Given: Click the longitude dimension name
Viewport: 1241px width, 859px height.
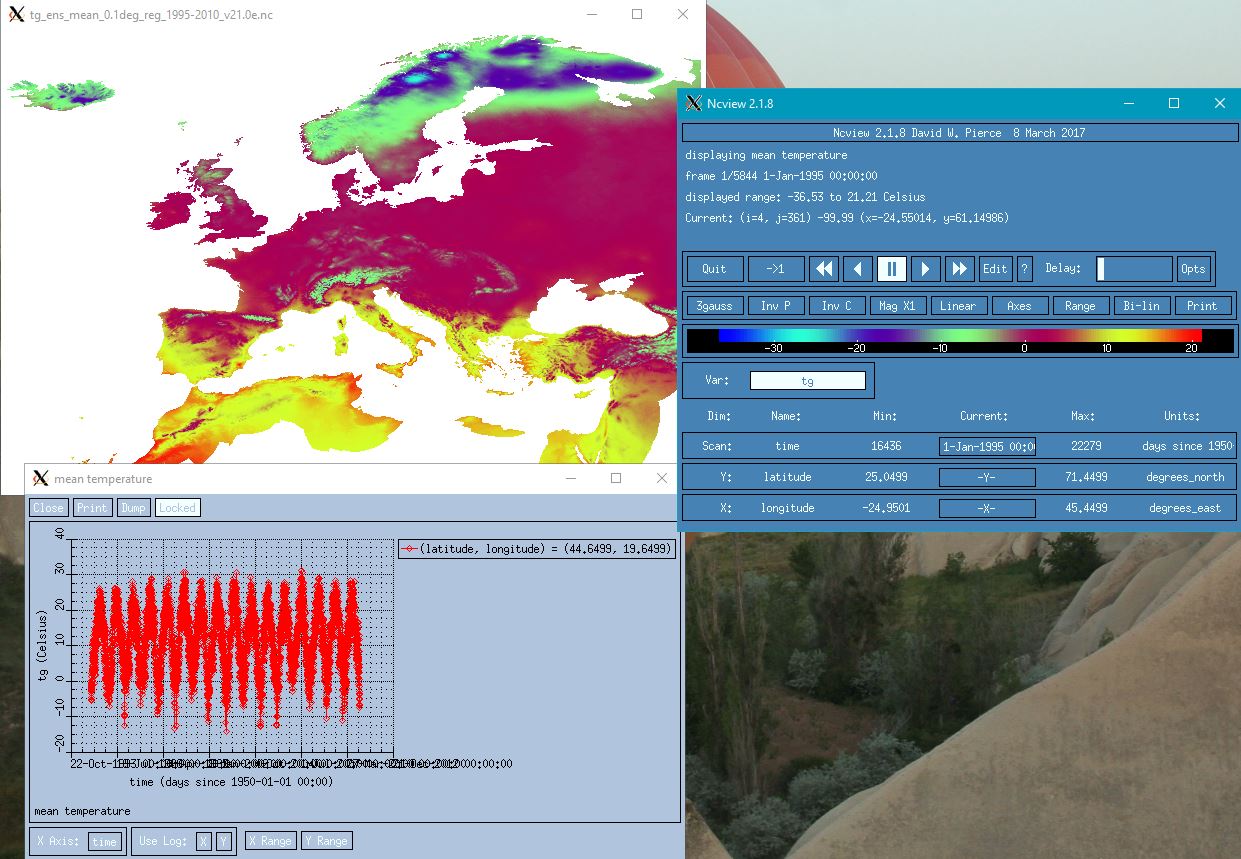Looking at the screenshot, I should 787,508.
